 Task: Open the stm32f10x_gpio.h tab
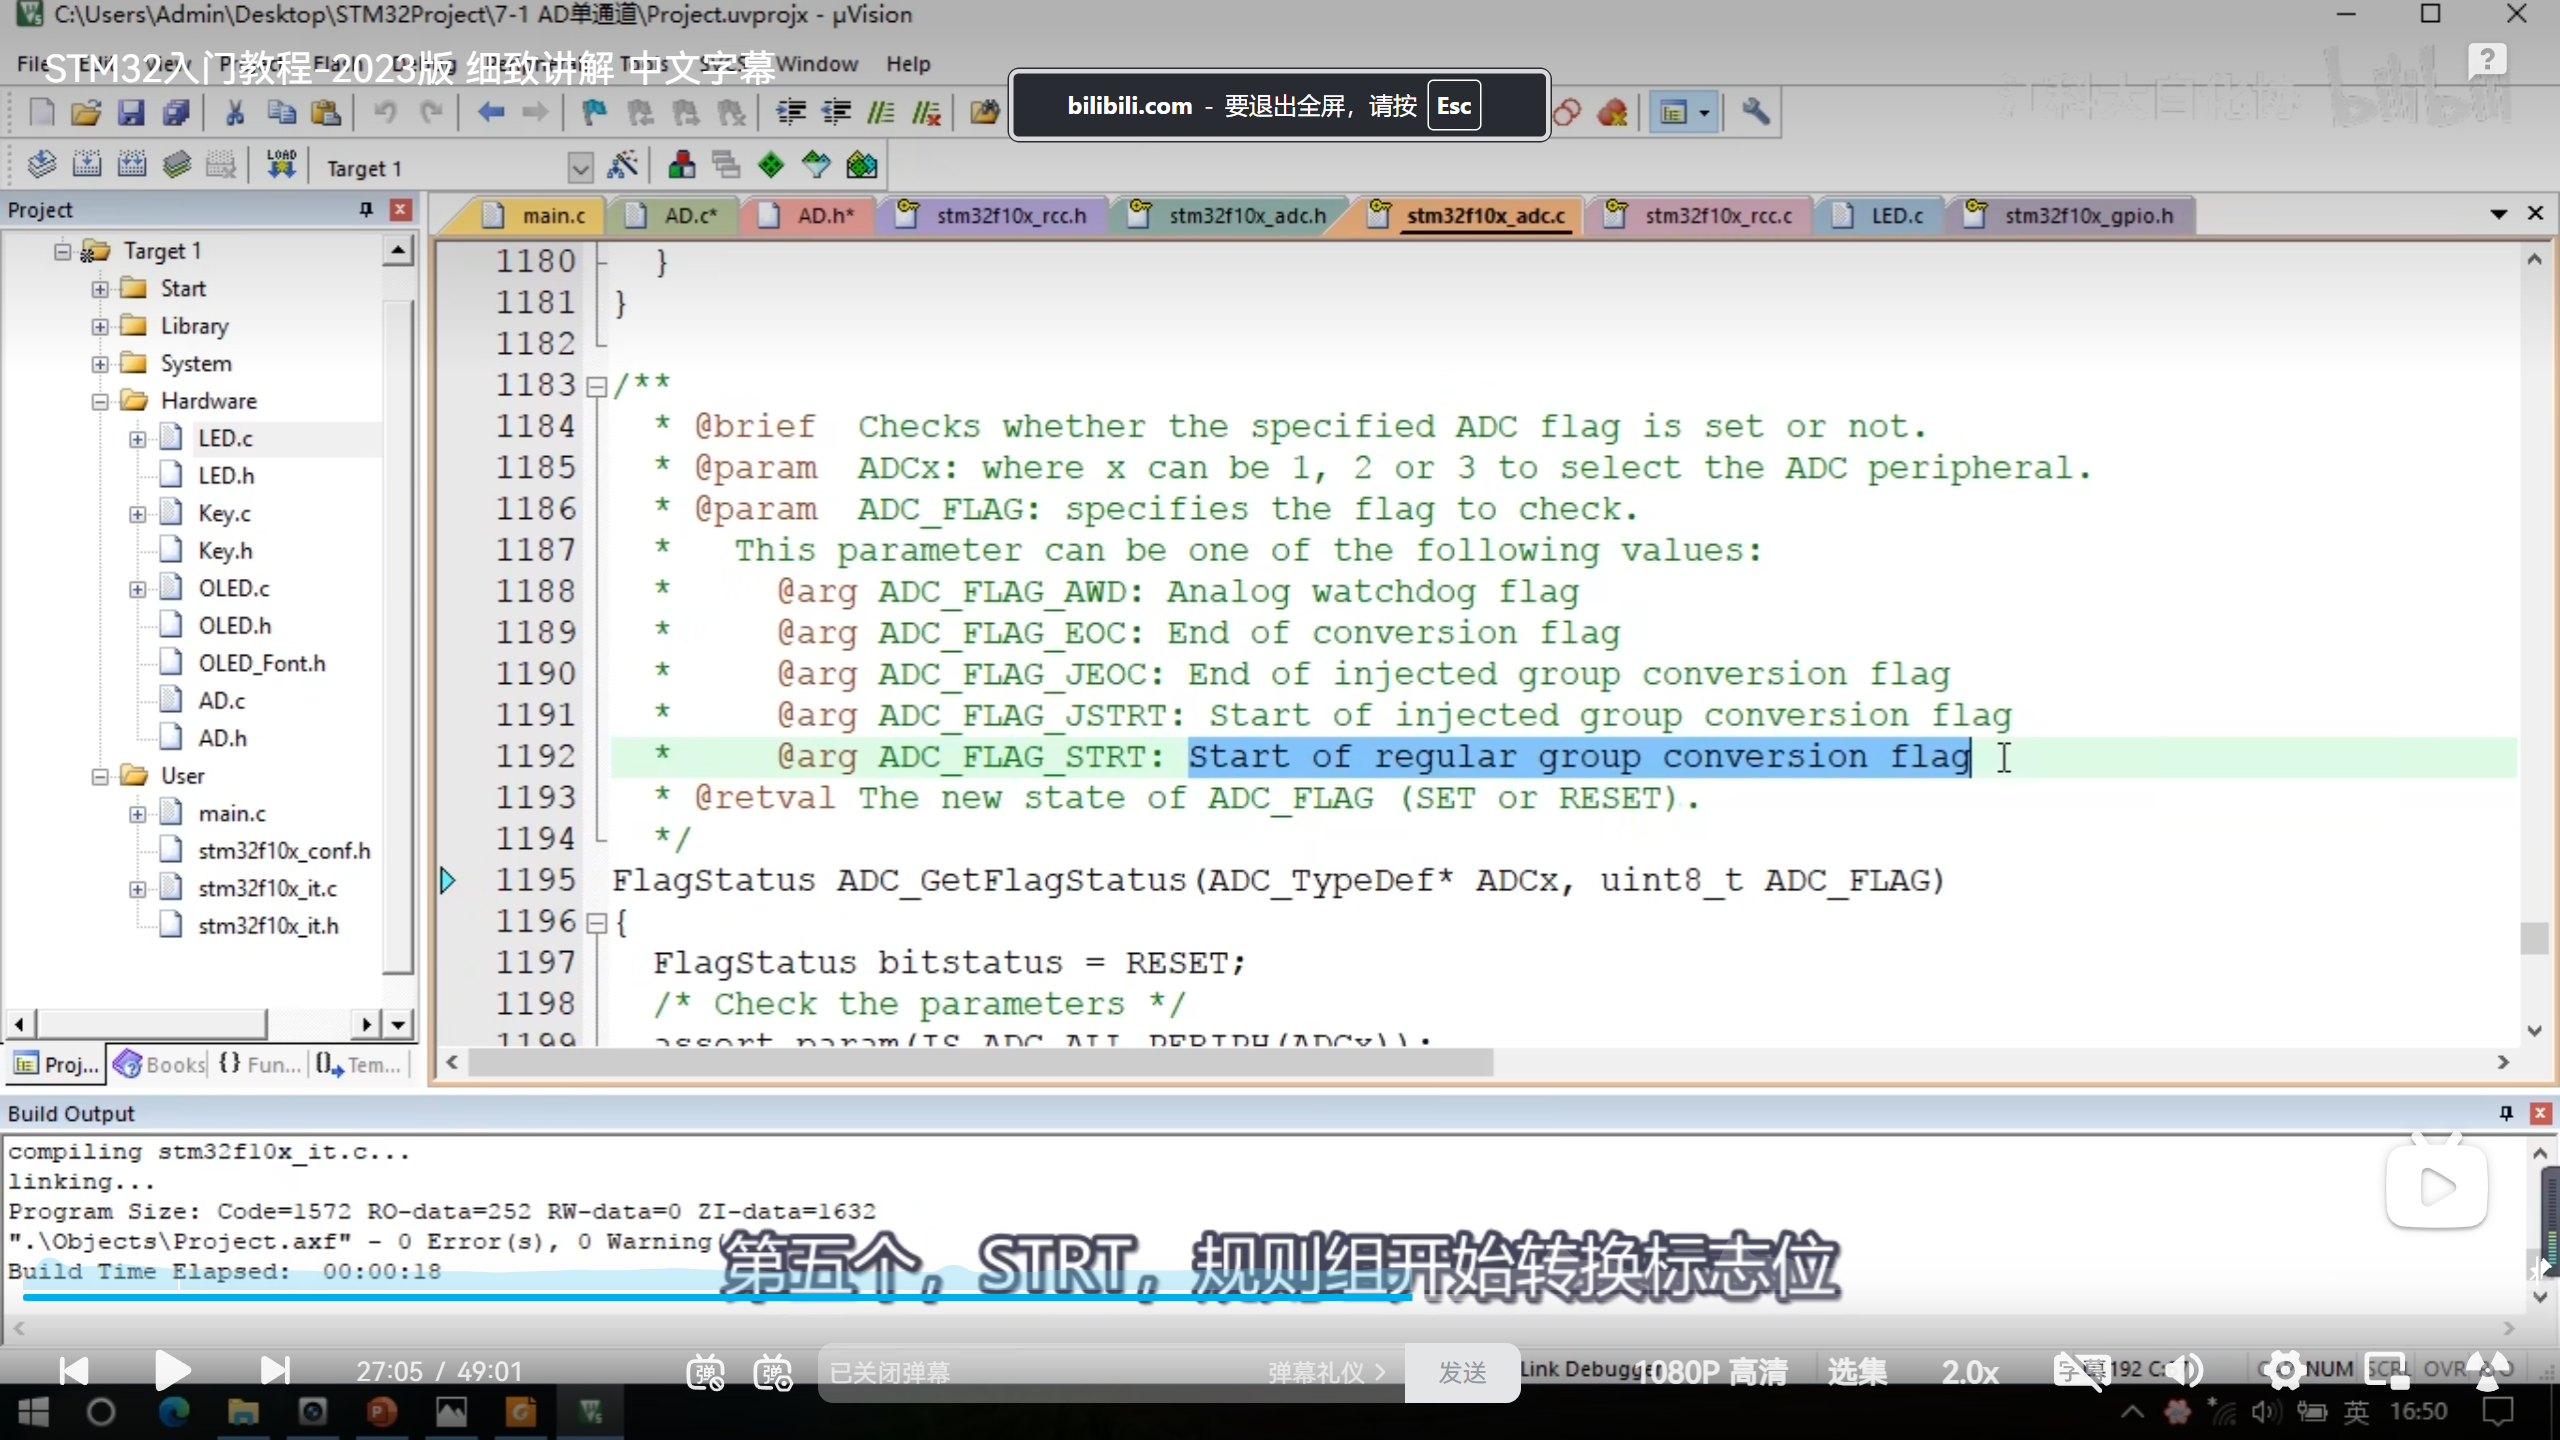coord(2073,215)
